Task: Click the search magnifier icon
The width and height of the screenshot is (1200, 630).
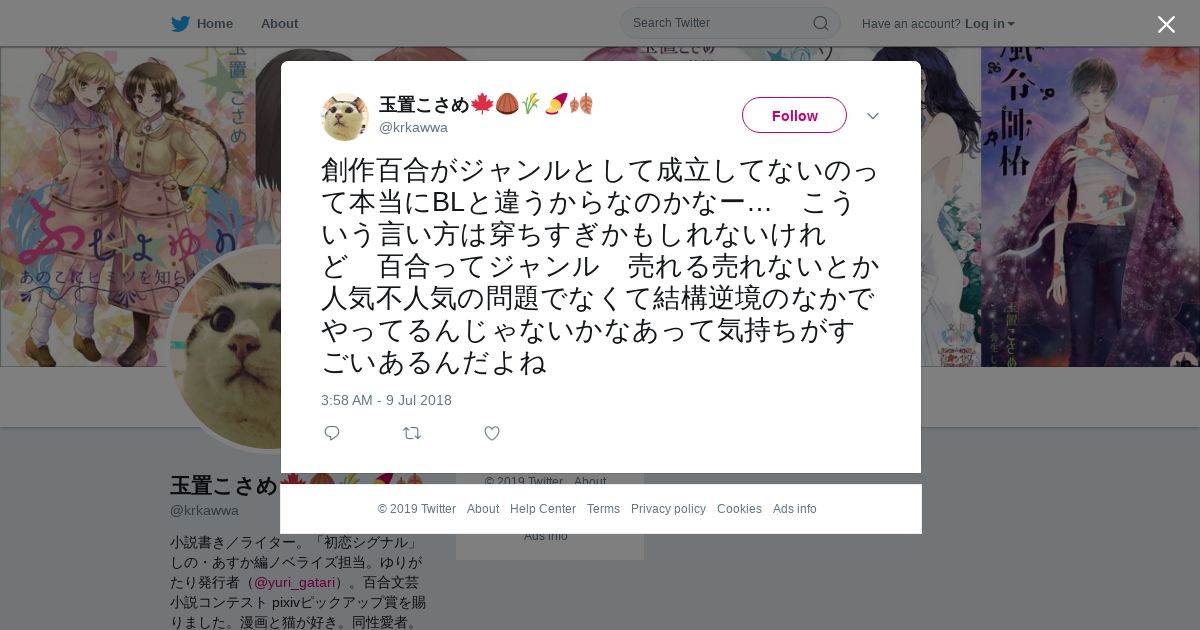Action: click(820, 23)
